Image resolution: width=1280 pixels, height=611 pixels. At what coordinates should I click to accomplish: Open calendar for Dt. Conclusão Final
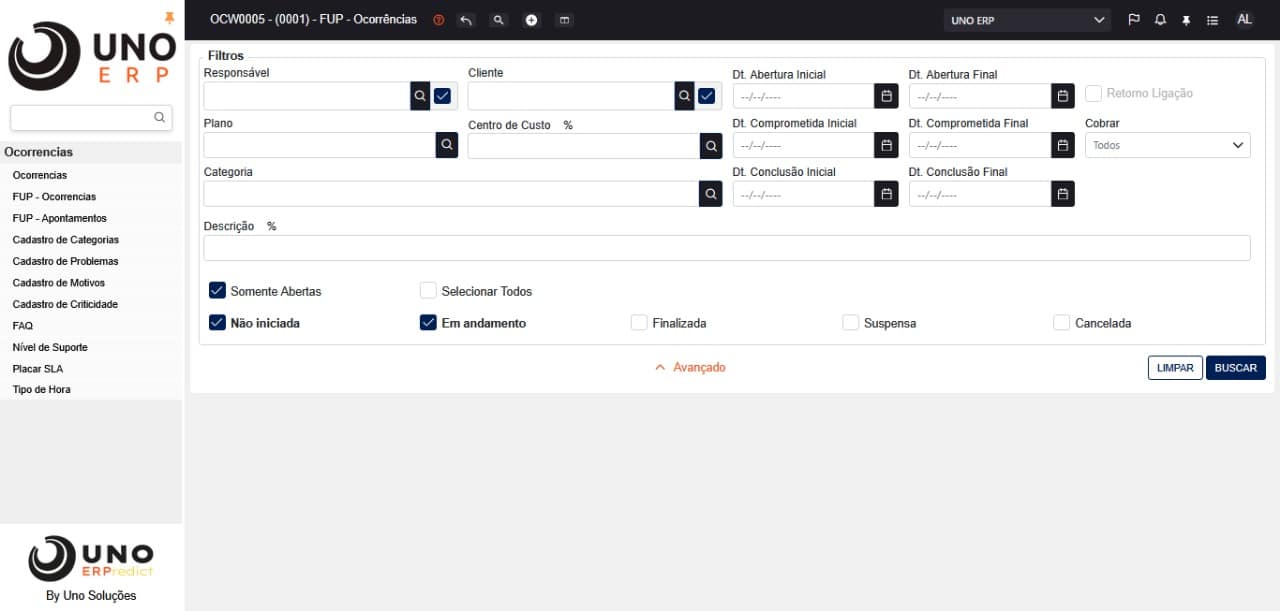click(x=1063, y=194)
